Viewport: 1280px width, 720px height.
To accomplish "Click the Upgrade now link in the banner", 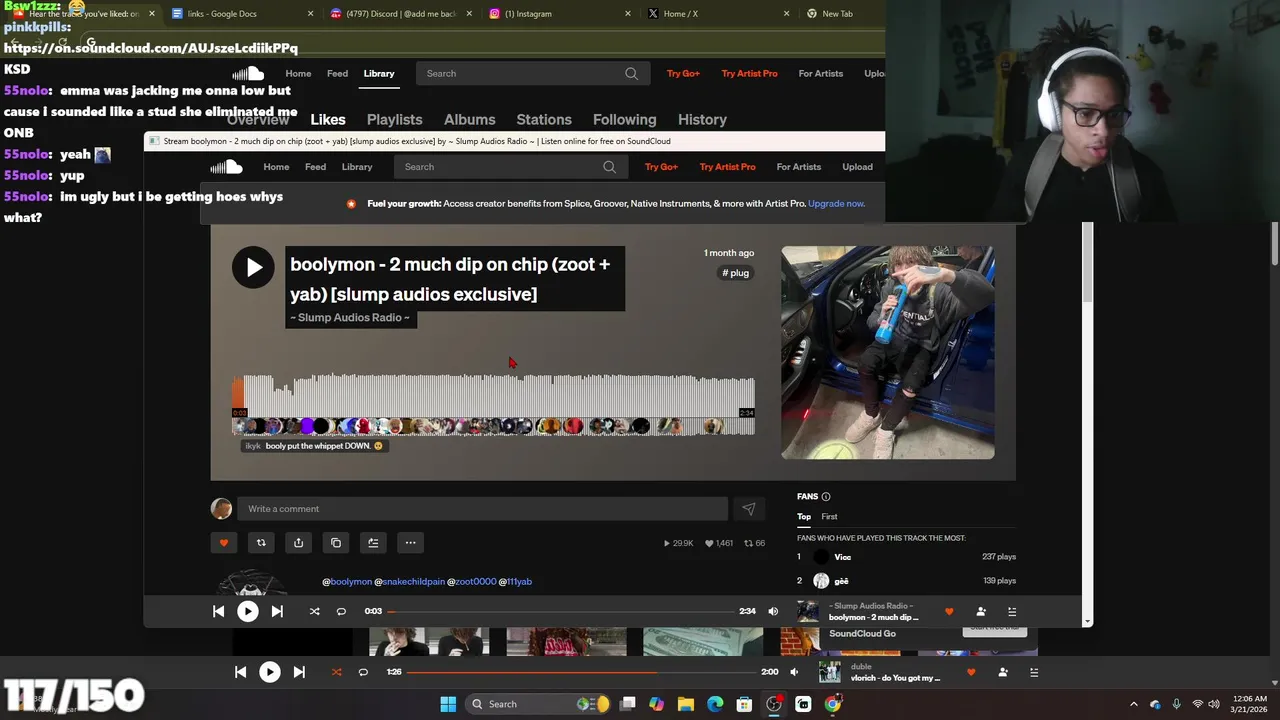I will [836, 204].
